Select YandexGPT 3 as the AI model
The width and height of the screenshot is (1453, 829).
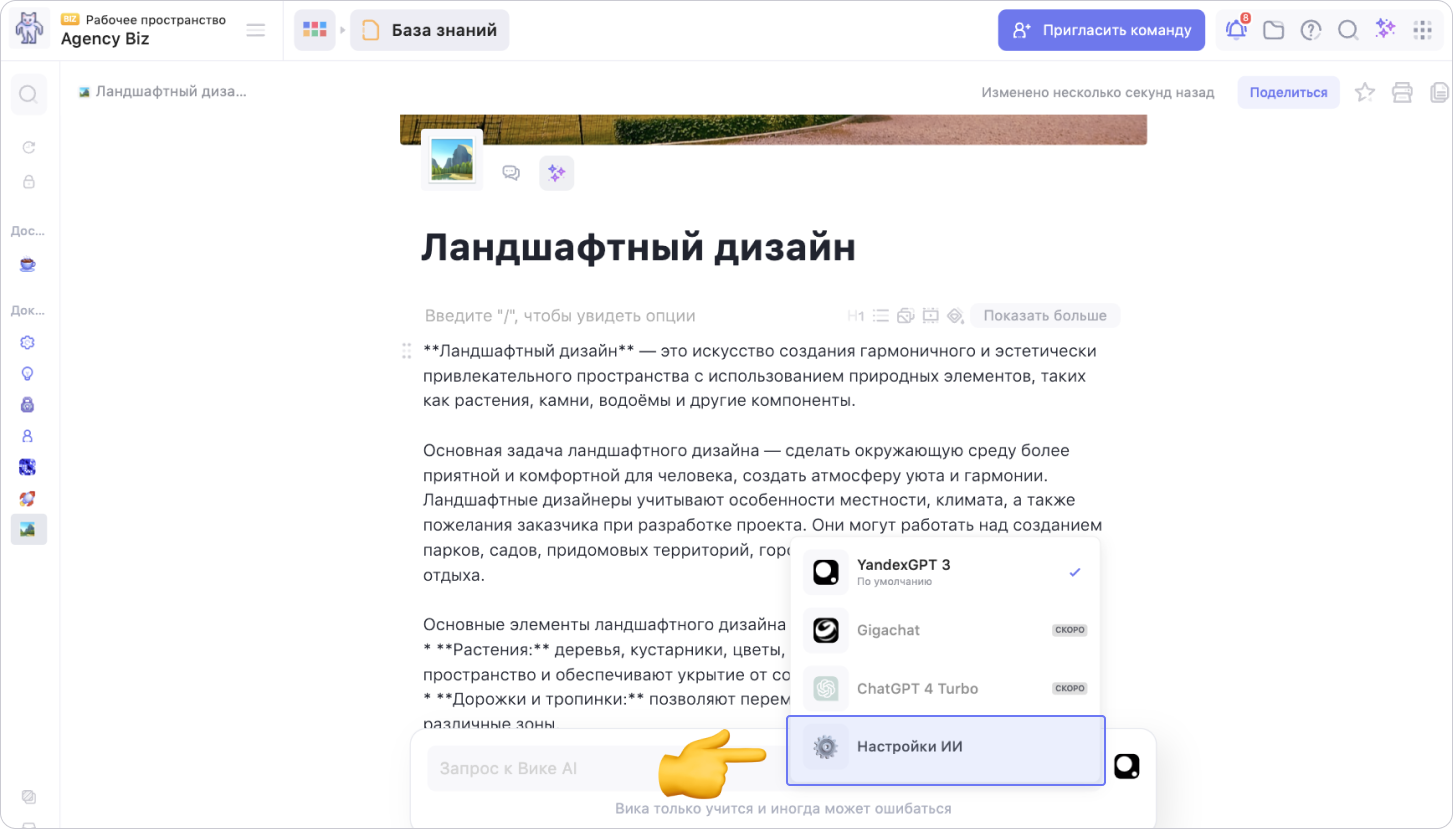click(943, 572)
